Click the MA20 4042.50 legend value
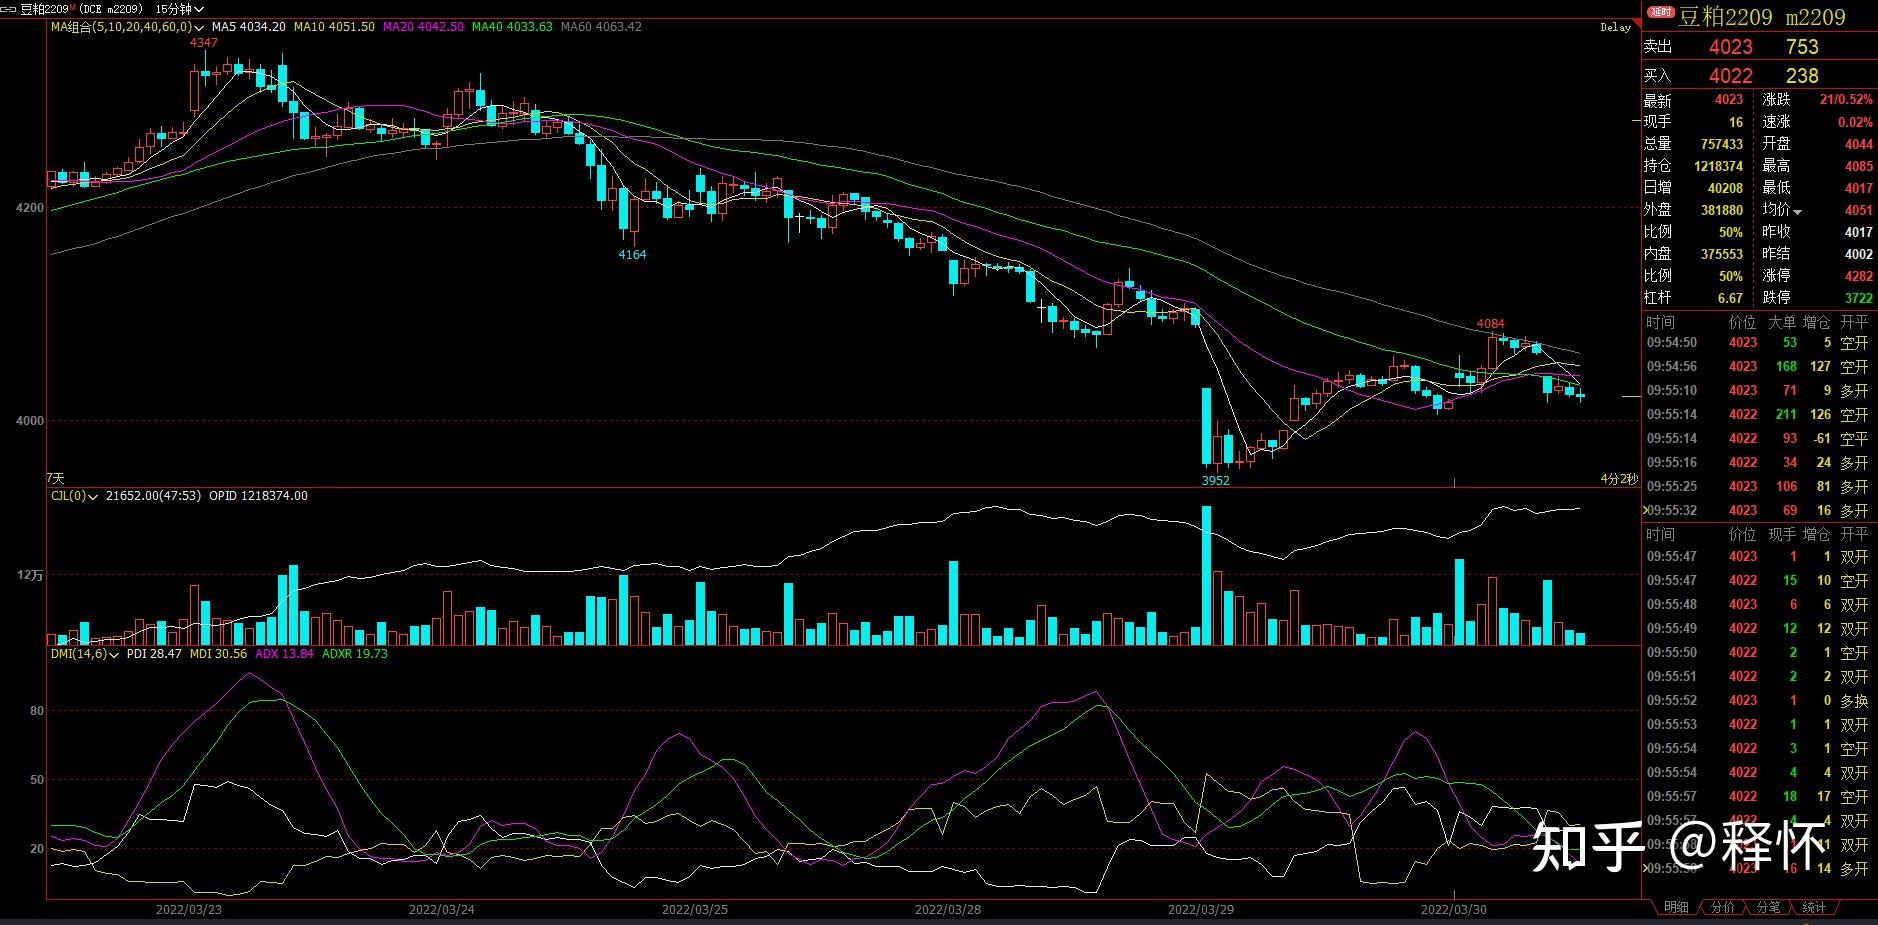 click(x=423, y=27)
